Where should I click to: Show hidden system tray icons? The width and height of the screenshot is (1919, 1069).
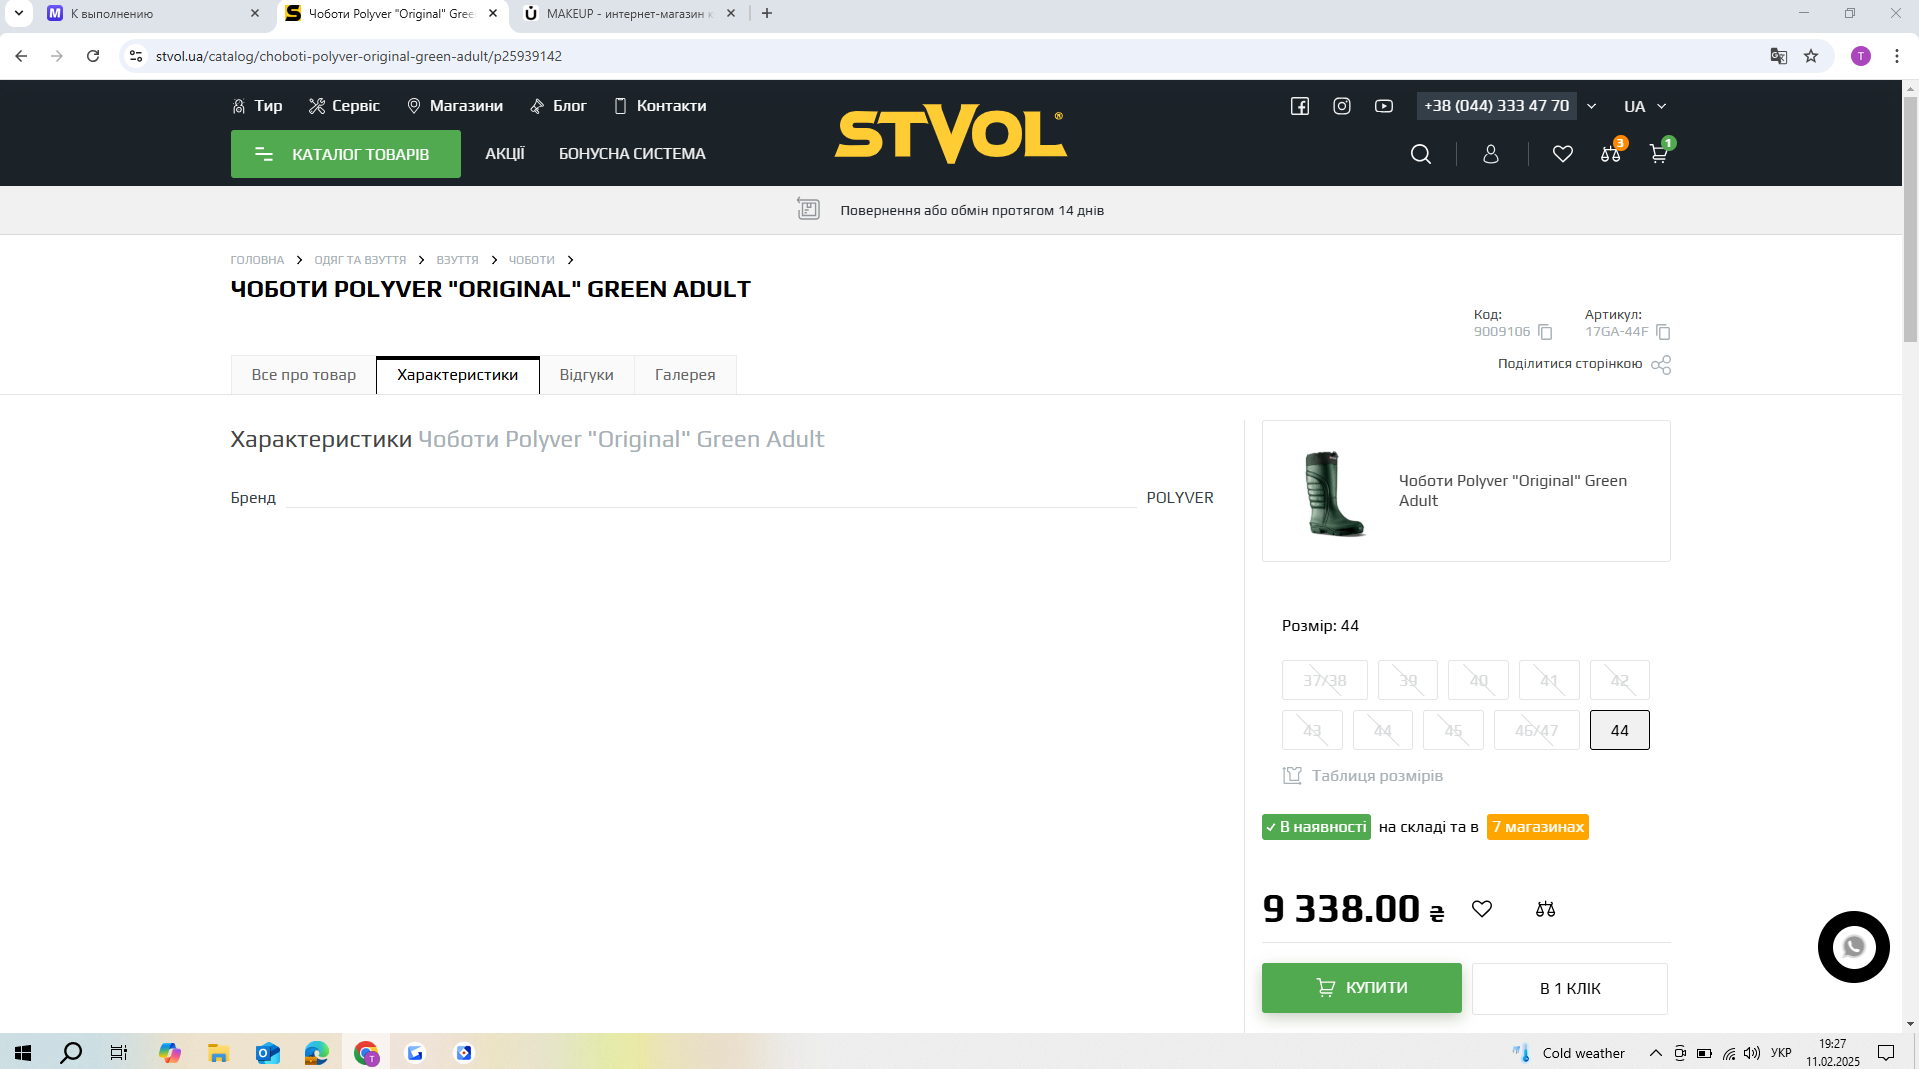[1656, 1053]
